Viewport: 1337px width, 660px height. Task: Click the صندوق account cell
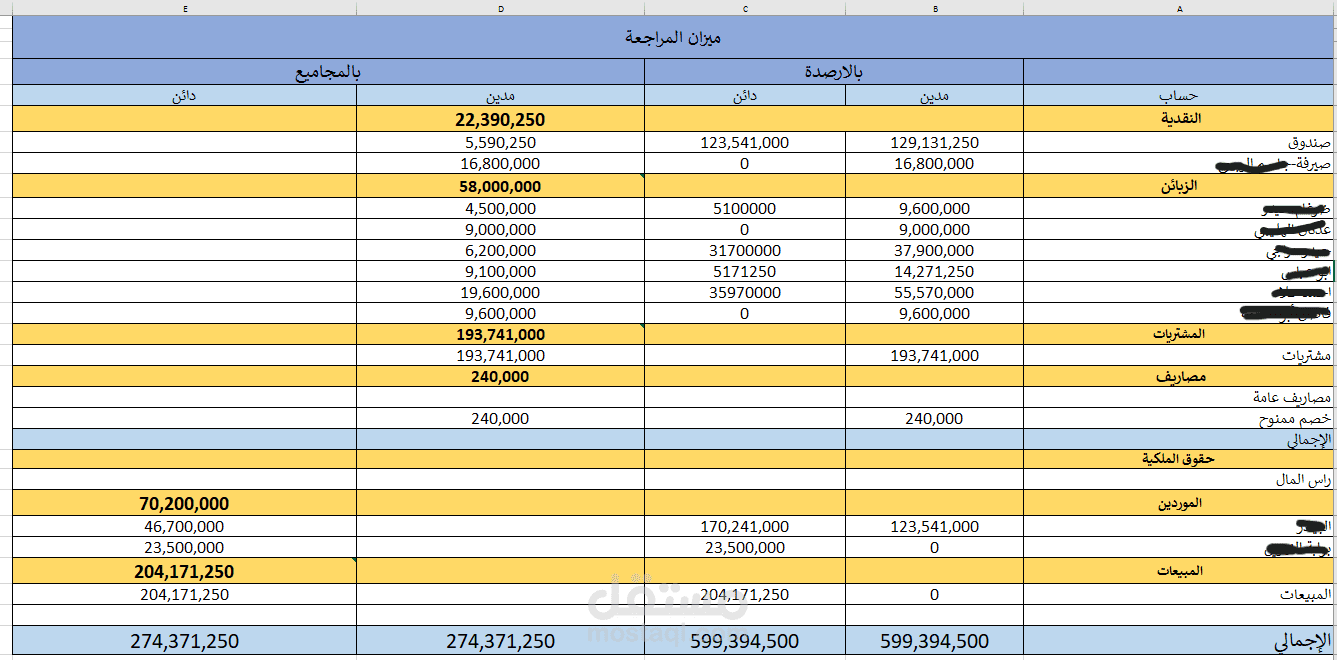click(x=1180, y=143)
